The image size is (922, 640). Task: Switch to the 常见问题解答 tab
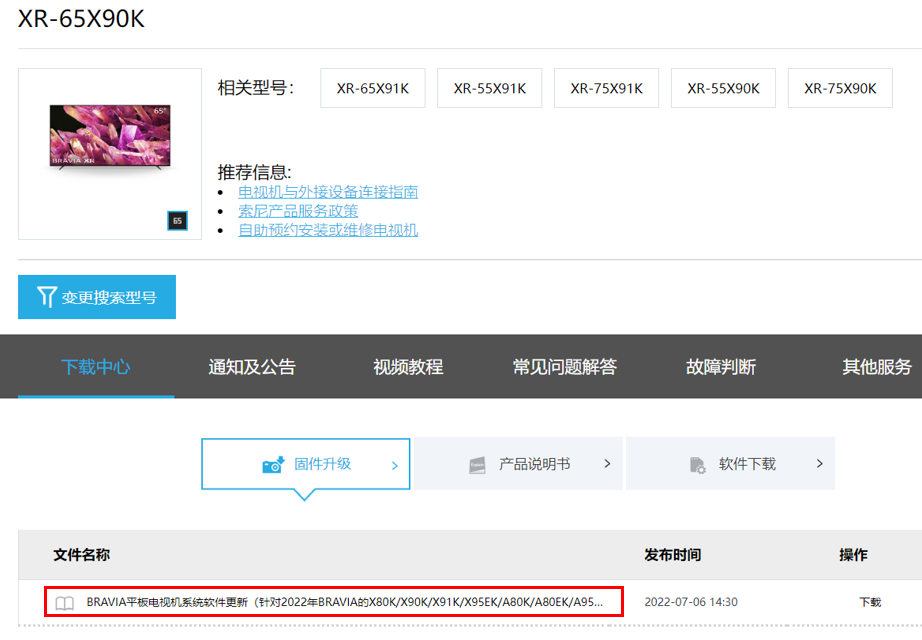[x=564, y=366]
